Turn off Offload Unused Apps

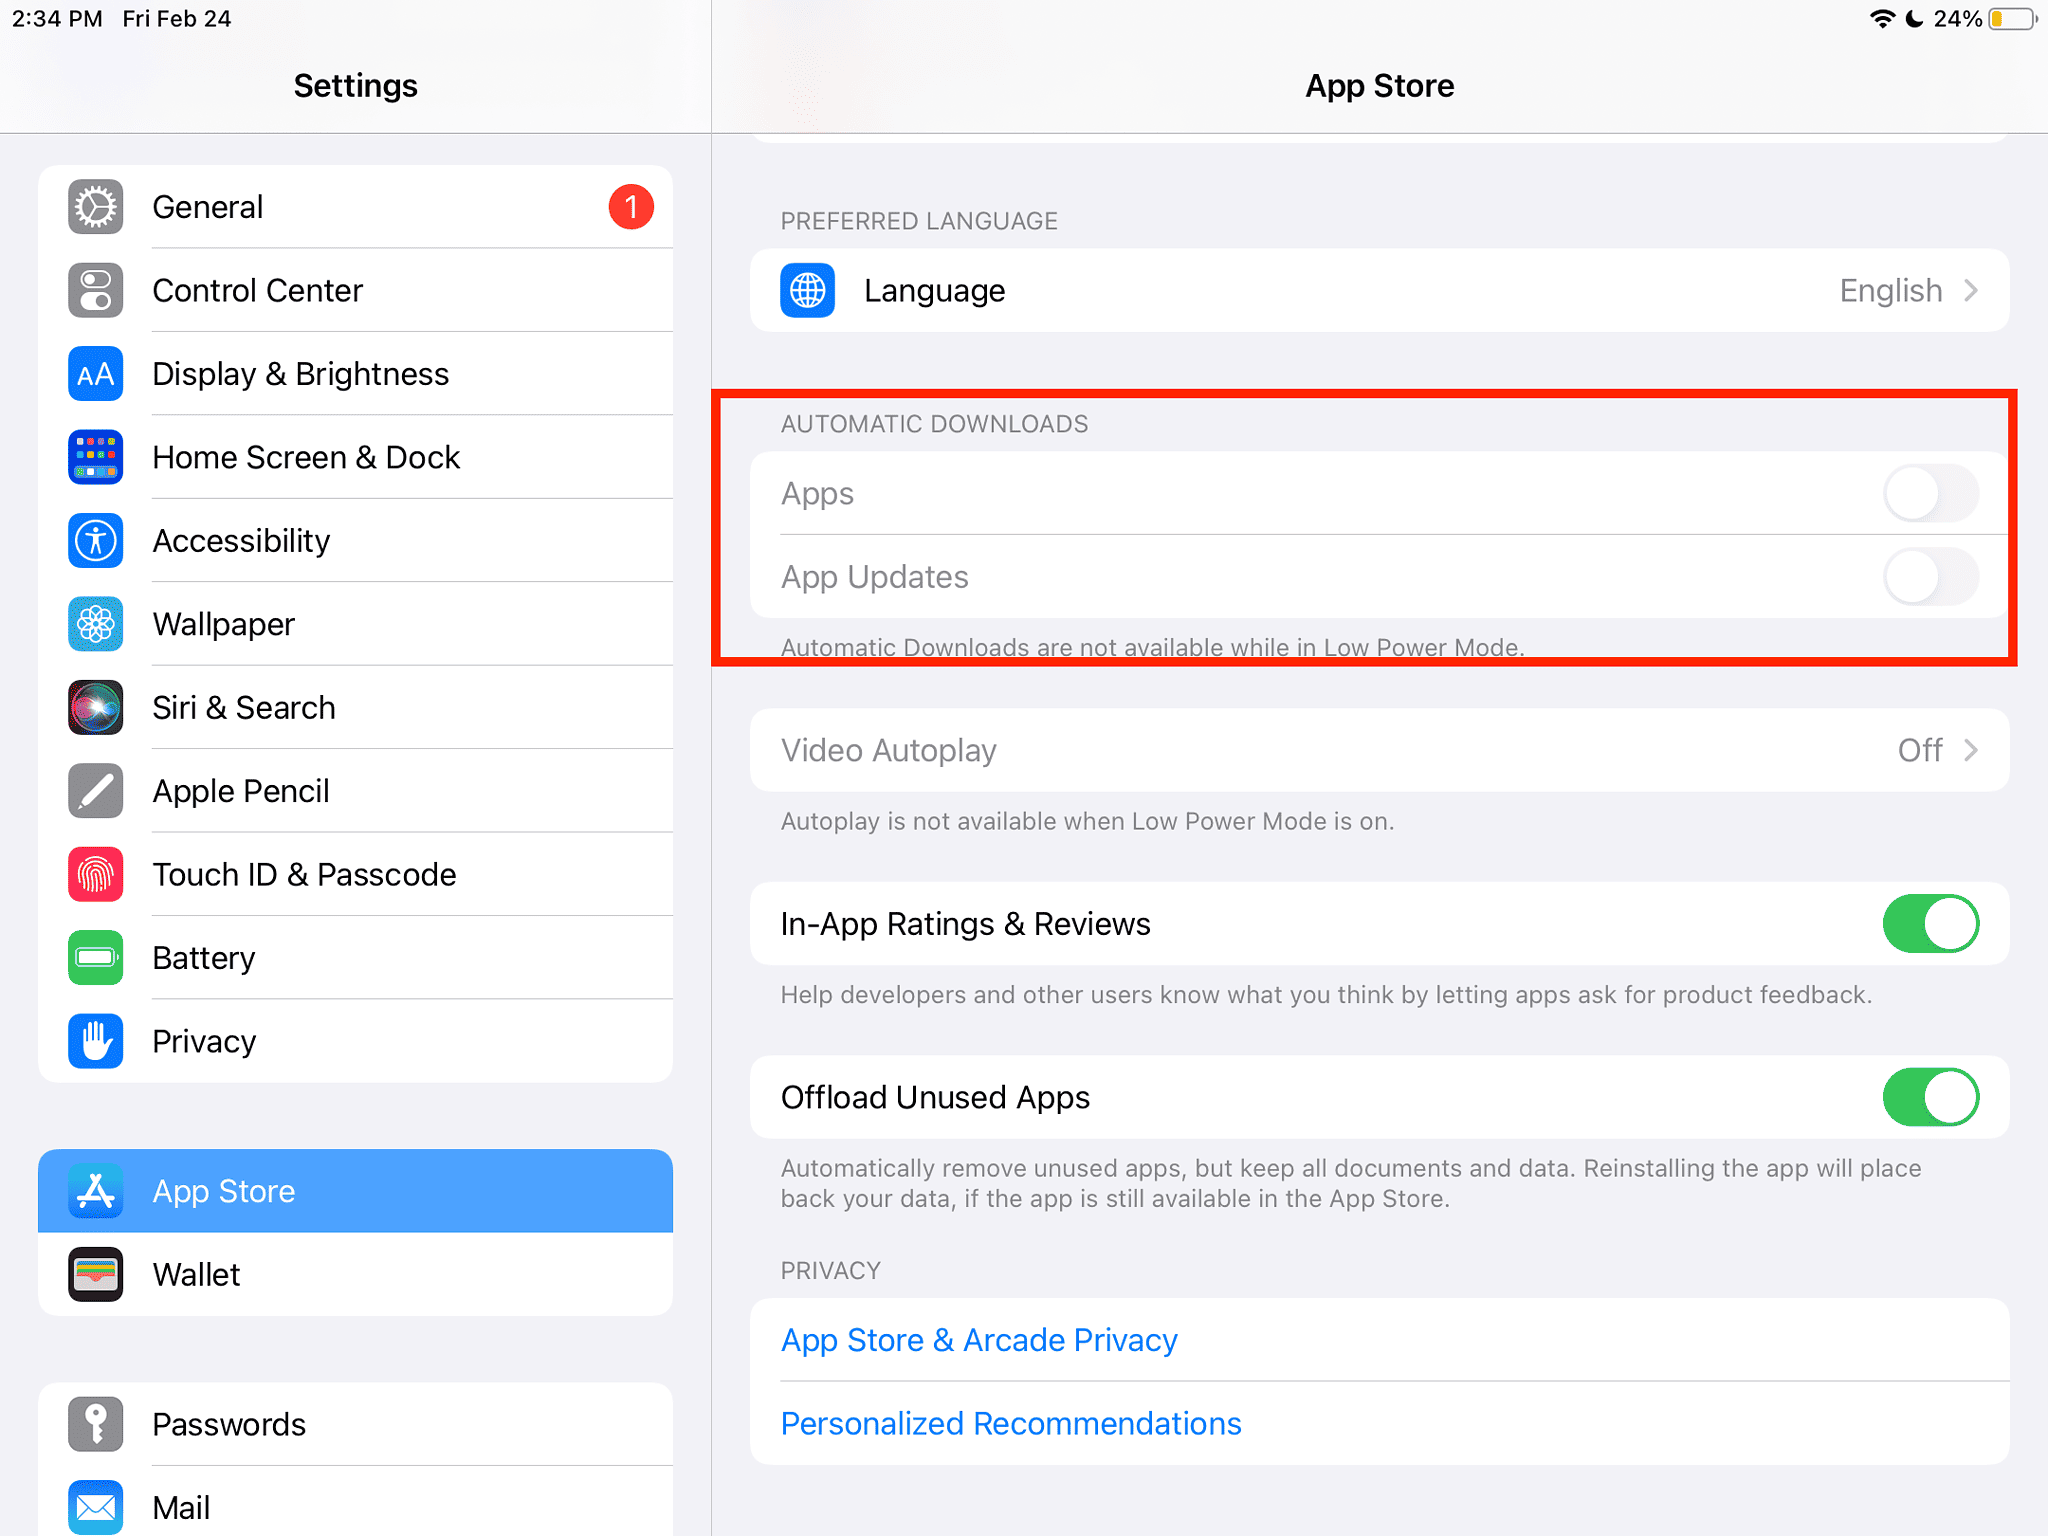[1930, 1097]
